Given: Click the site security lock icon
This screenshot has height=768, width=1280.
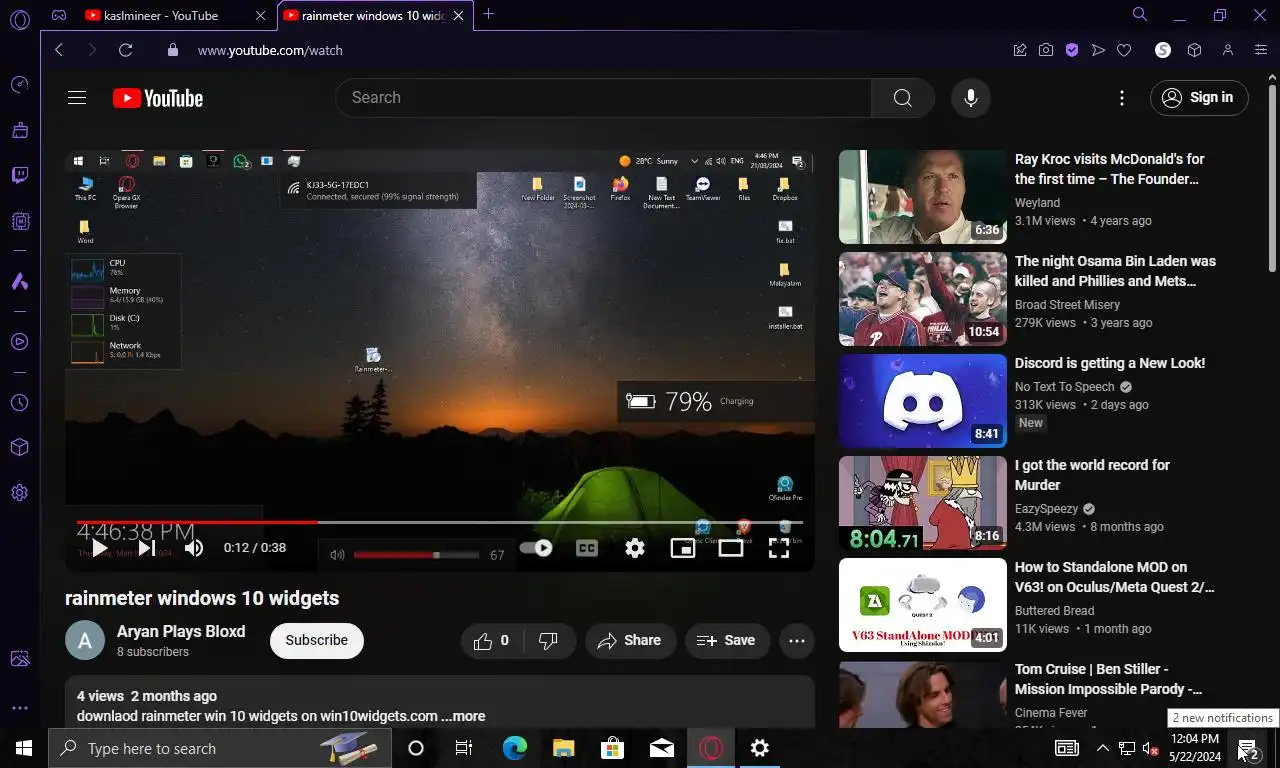Looking at the screenshot, I should point(173,50).
